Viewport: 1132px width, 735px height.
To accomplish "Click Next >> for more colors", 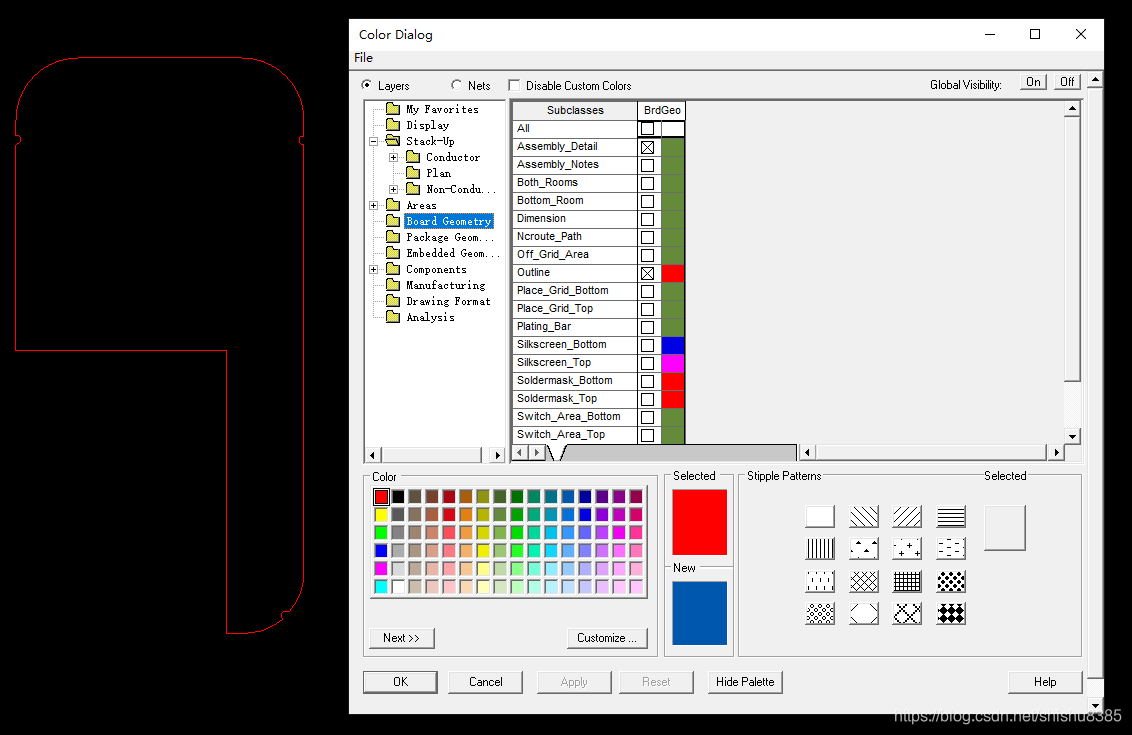I will (401, 638).
